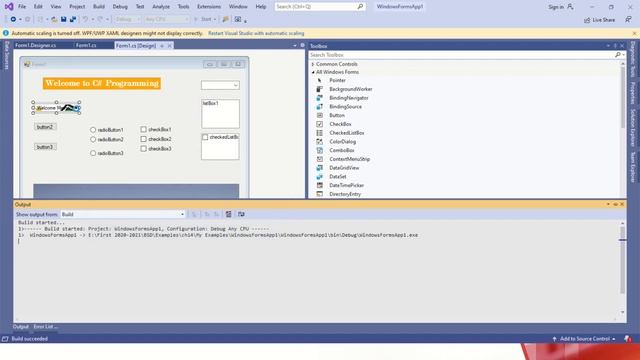Click the Save toolbar icon
The width and height of the screenshot is (640, 360).
pyautogui.click(x=64, y=19)
